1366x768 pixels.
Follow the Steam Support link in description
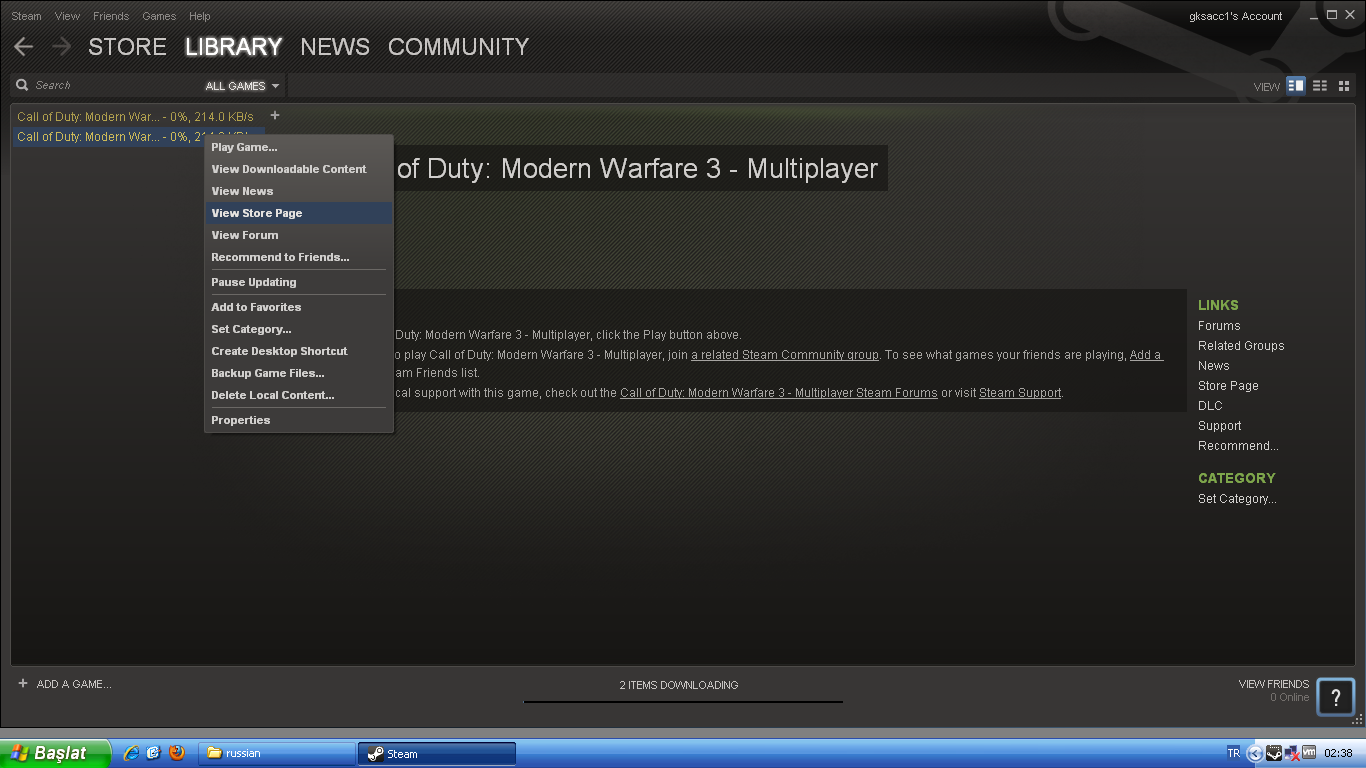pos(1020,393)
